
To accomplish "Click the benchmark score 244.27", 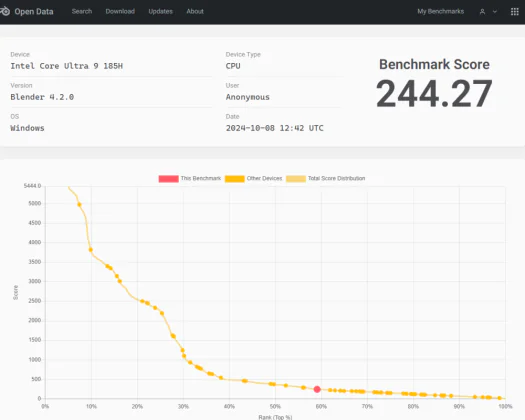I will point(434,94).
